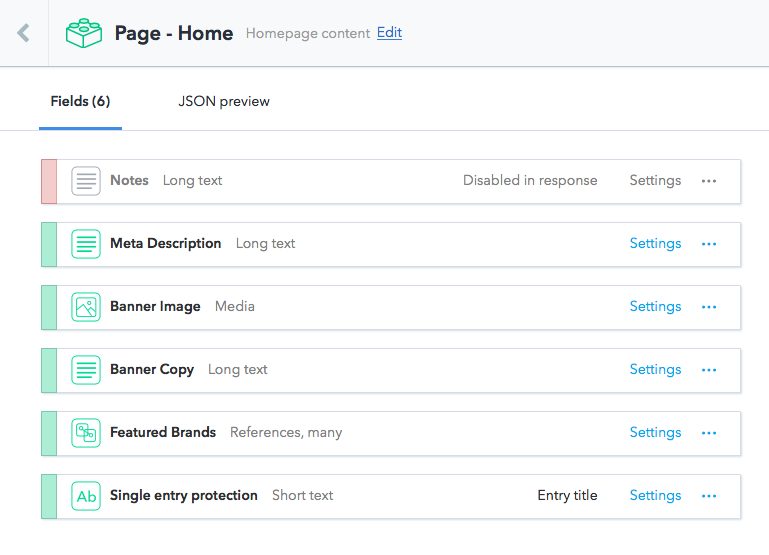Grab the green handle of Banner Copy
This screenshot has width=769, height=555.
point(49,370)
